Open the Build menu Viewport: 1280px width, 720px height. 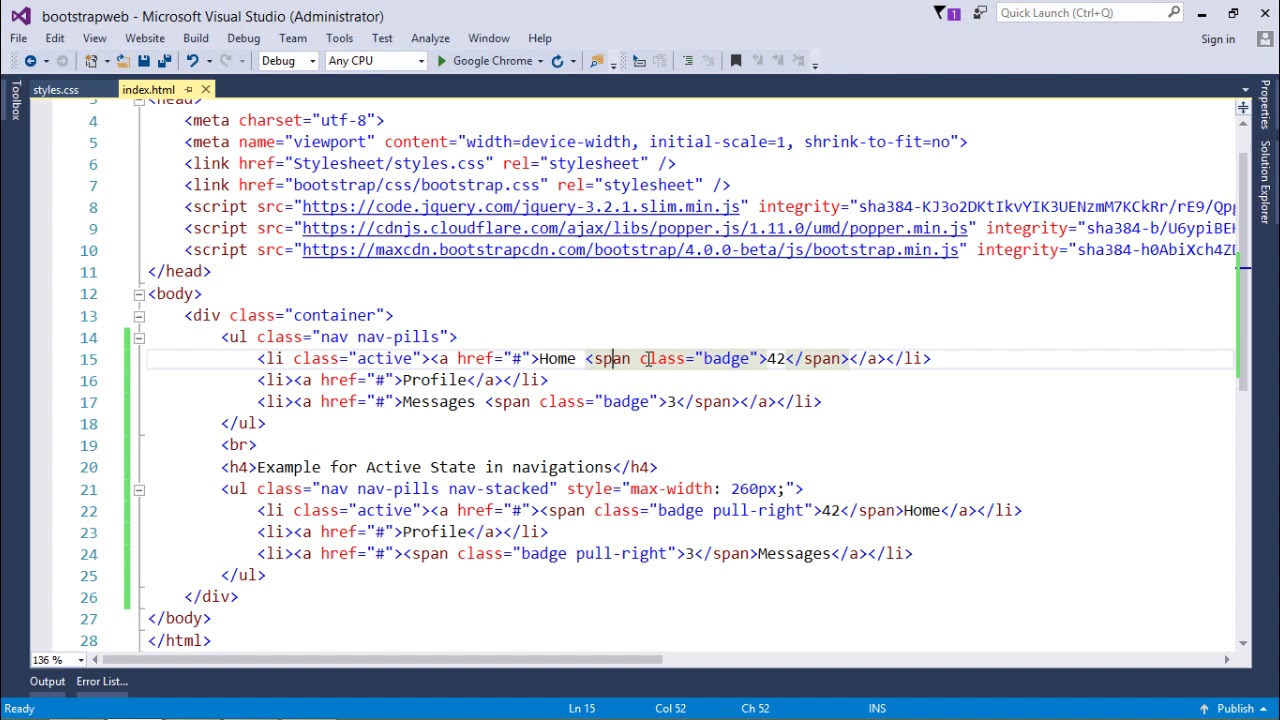[196, 38]
